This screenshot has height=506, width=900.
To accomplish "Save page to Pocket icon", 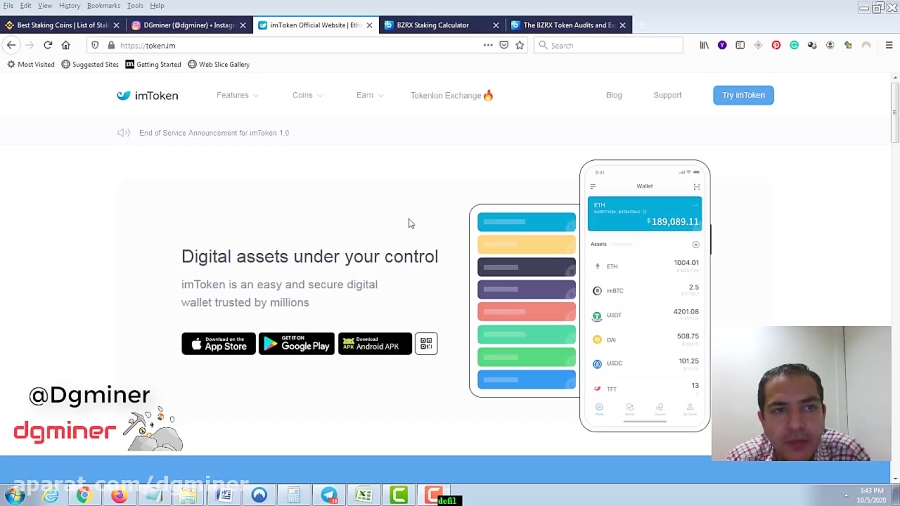I will pyautogui.click(x=504, y=45).
